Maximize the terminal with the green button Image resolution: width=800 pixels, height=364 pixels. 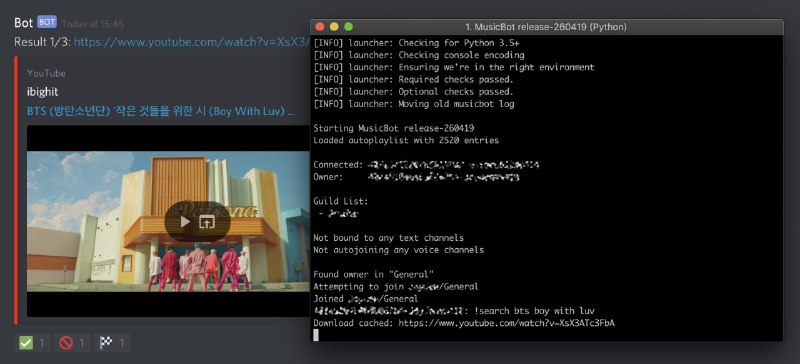click(x=348, y=27)
